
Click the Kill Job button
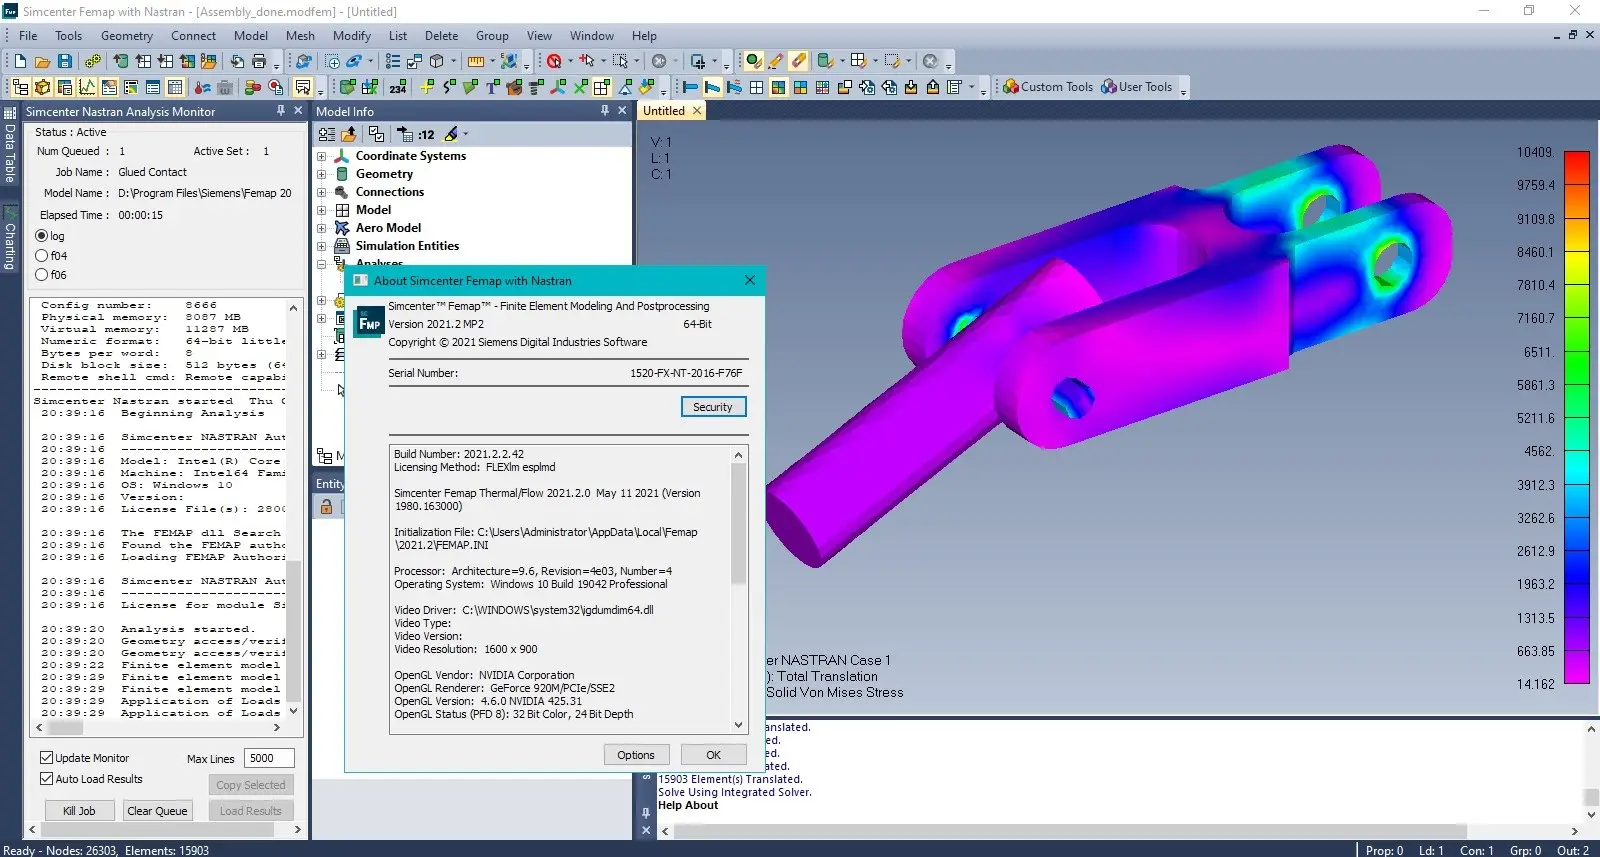tap(79, 811)
